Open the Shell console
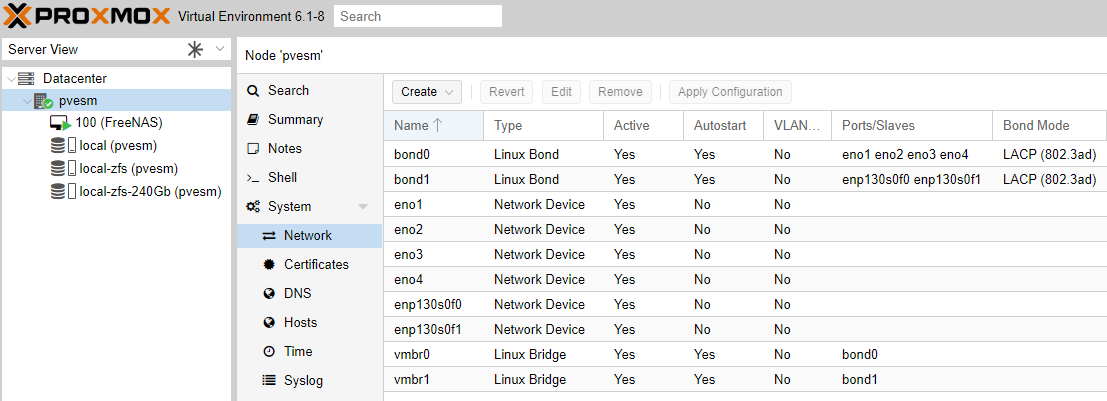1107x401 pixels. (x=273, y=177)
